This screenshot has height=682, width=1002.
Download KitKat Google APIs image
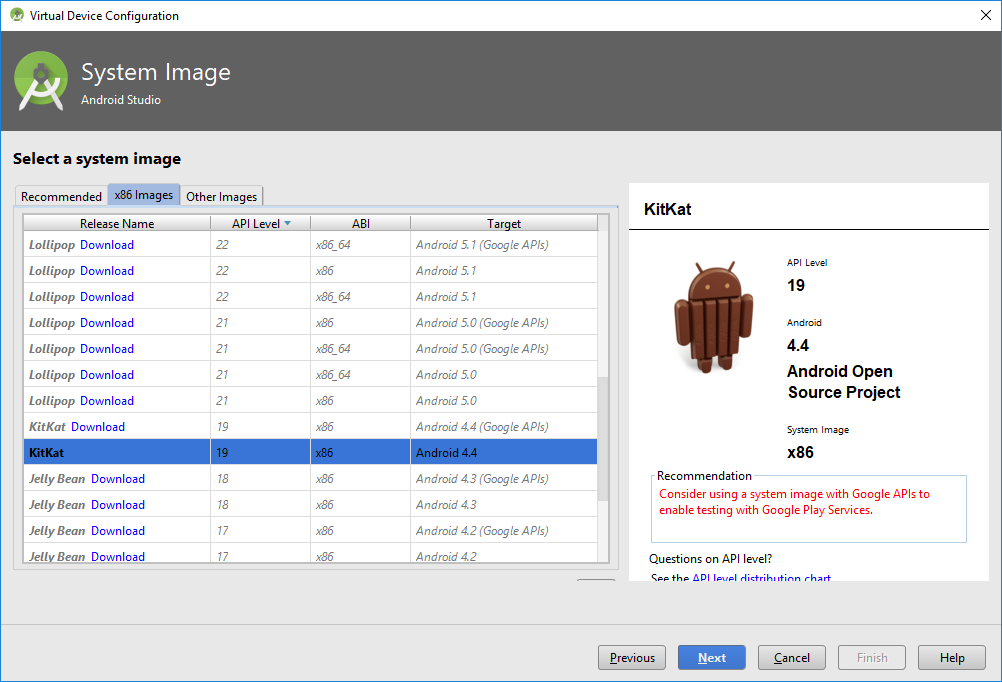tap(98, 427)
